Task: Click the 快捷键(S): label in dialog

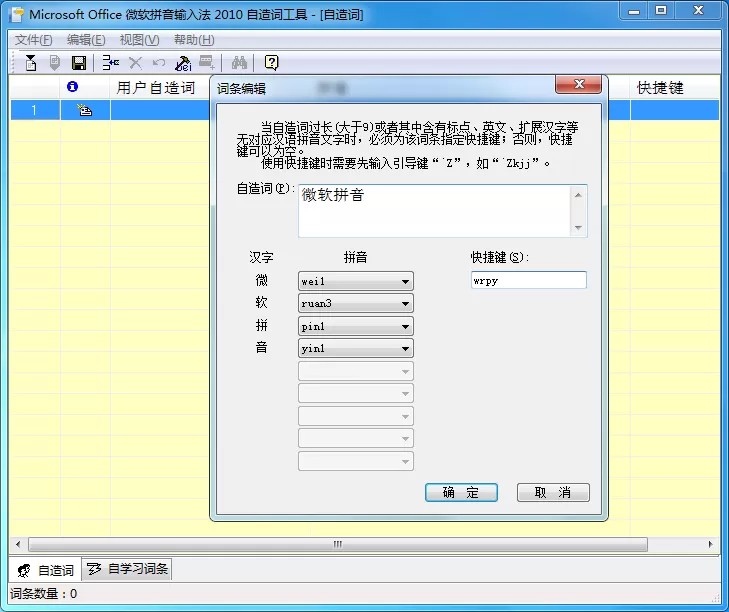Action: point(500,257)
